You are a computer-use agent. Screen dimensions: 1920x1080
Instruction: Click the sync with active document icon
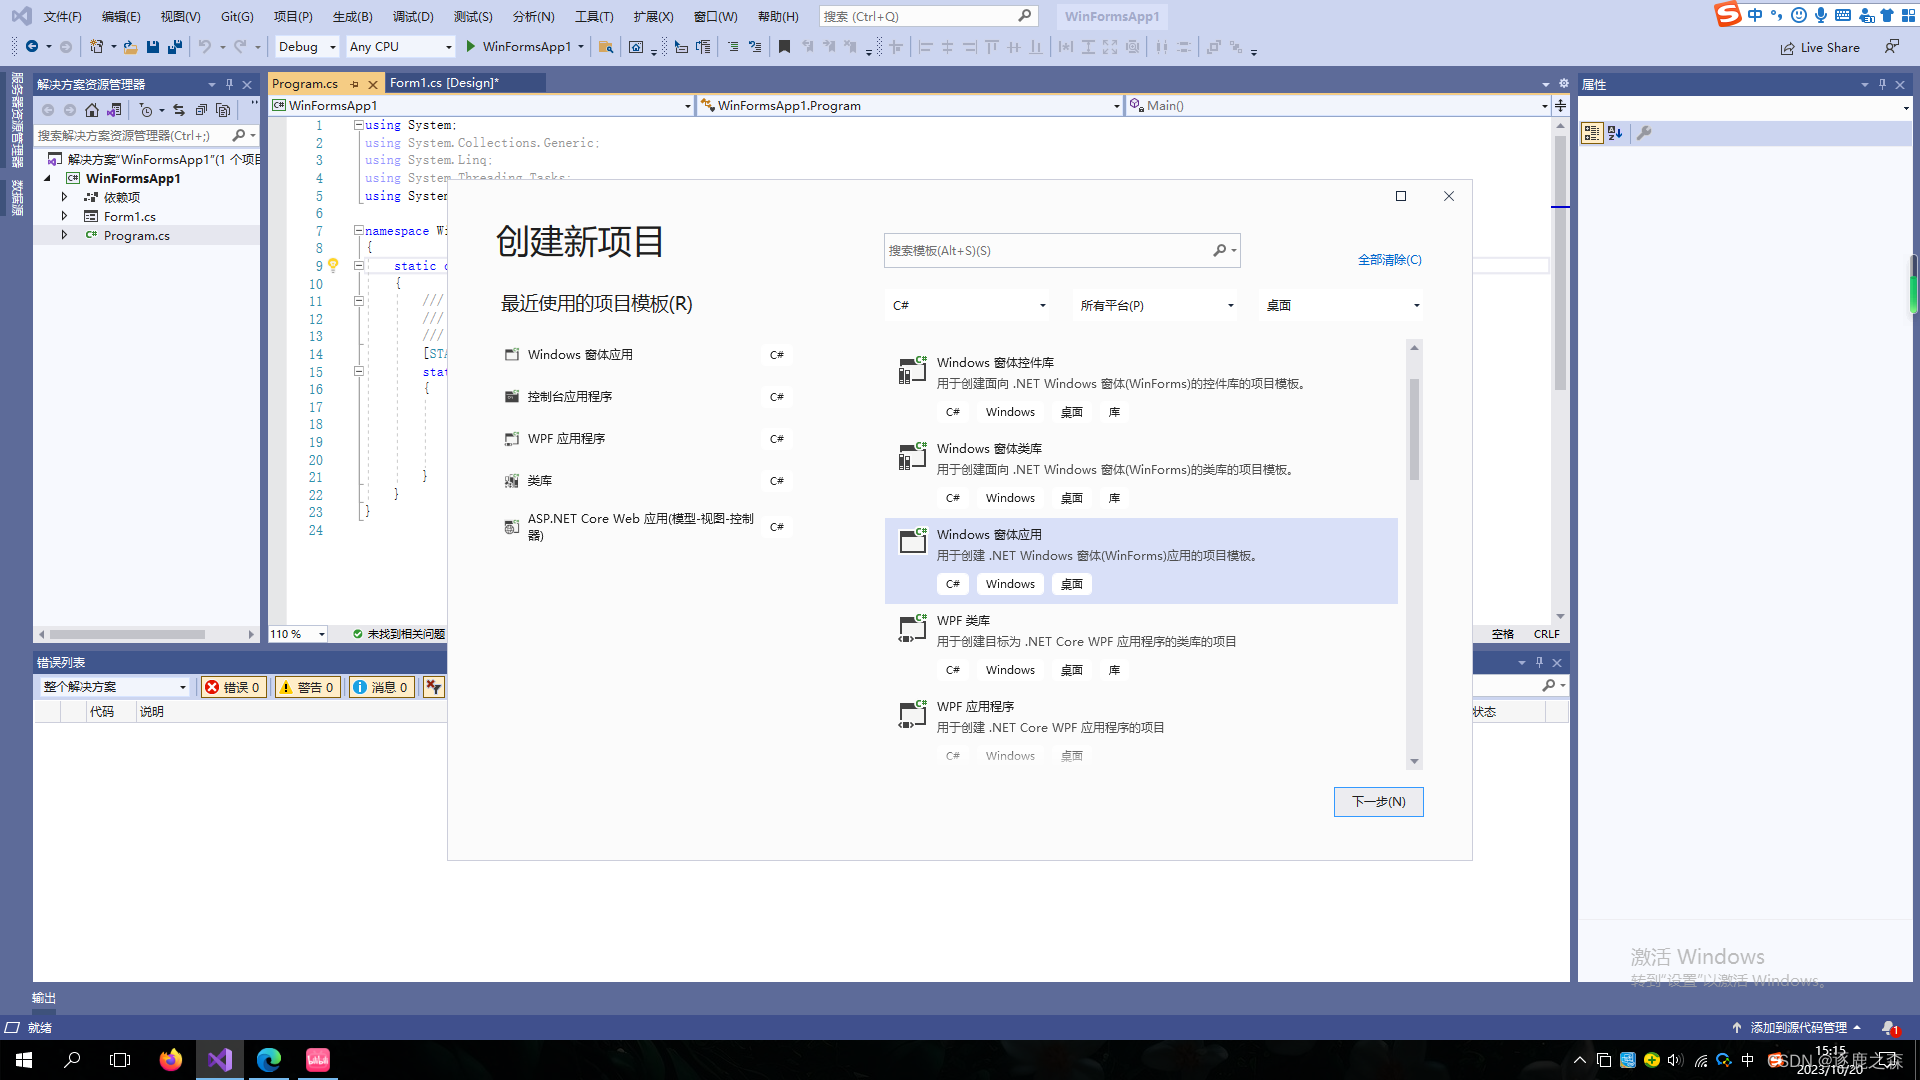(x=179, y=110)
